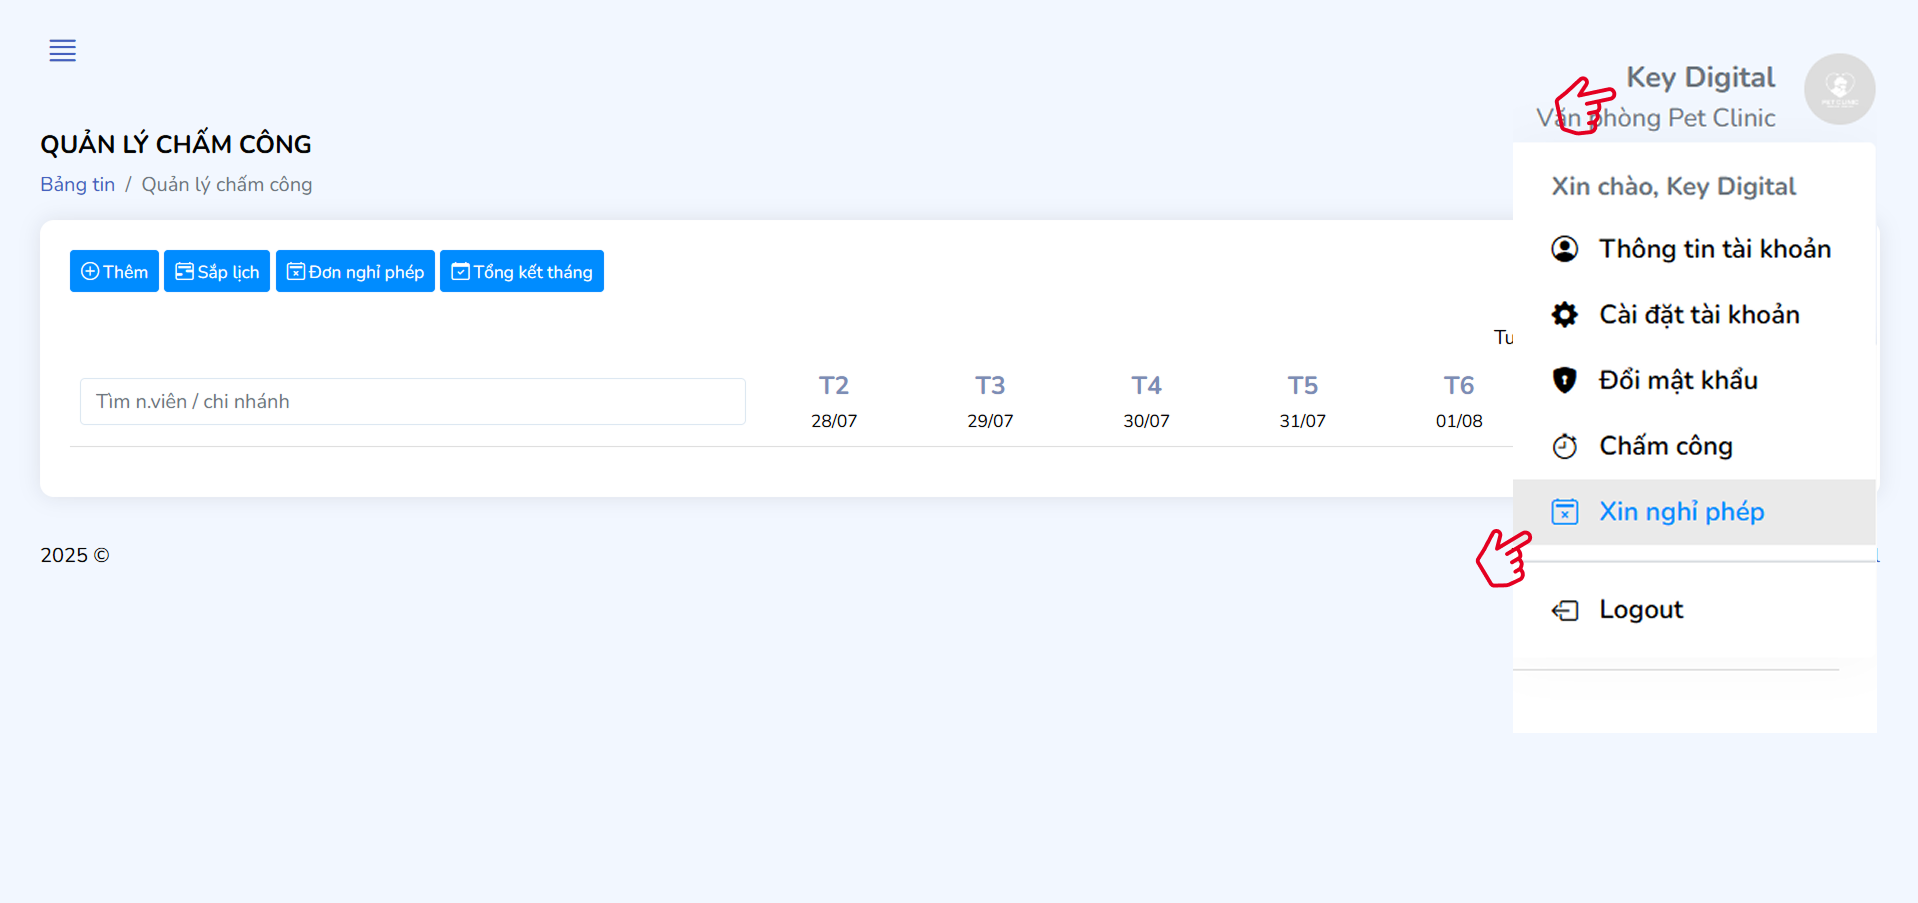This screenshot has width=1918, height=903.
Task: Click the stopwatch icon for Chấm công
Action: [x=1564, y=446]
